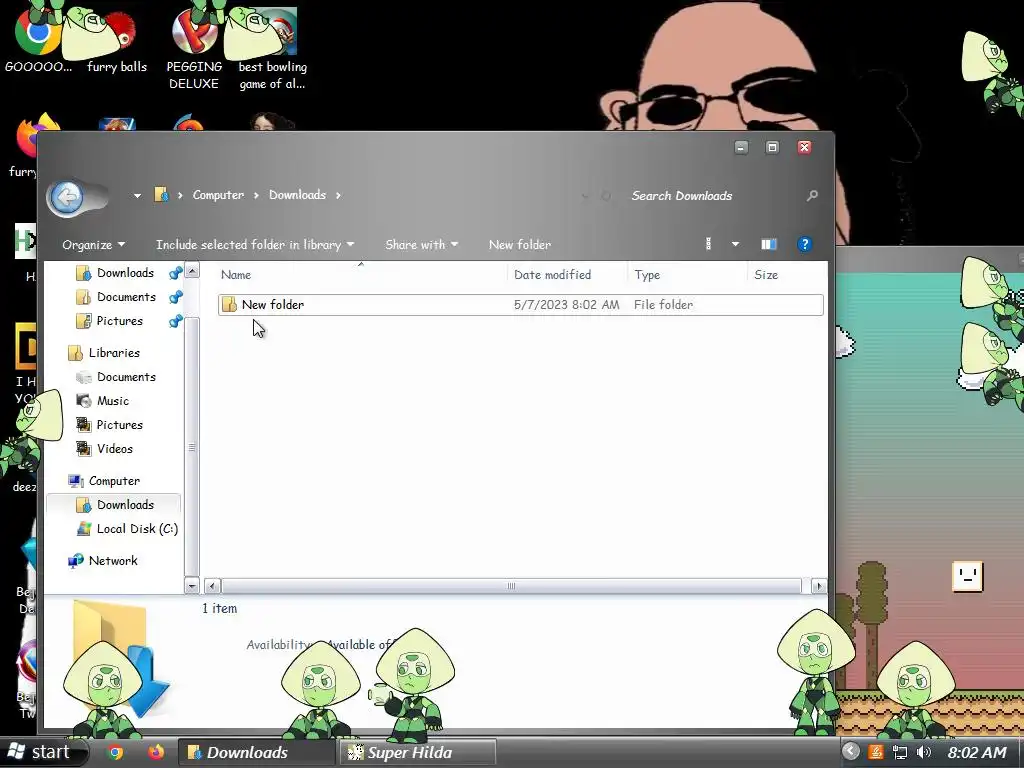Click horizontal scrollbar right arrow
1024x768 pixels.
pos(818,586)
